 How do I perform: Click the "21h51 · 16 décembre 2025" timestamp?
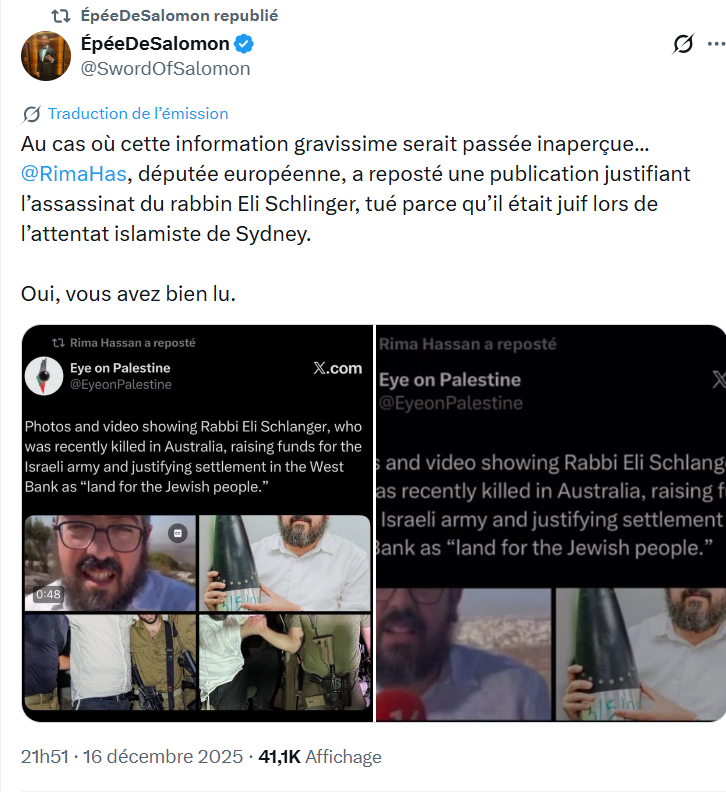pyautogui.click(x=132, y=757)
